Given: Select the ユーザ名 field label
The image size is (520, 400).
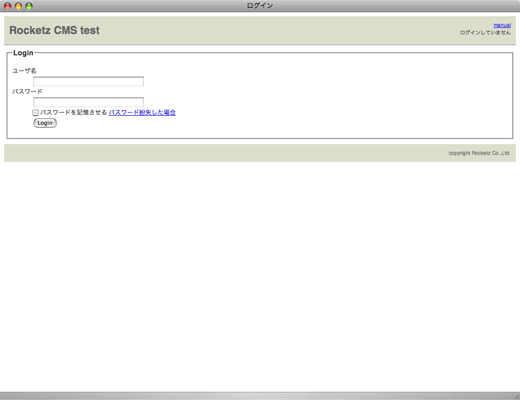Looking at the screenshot, I should [x=24, y=71].
